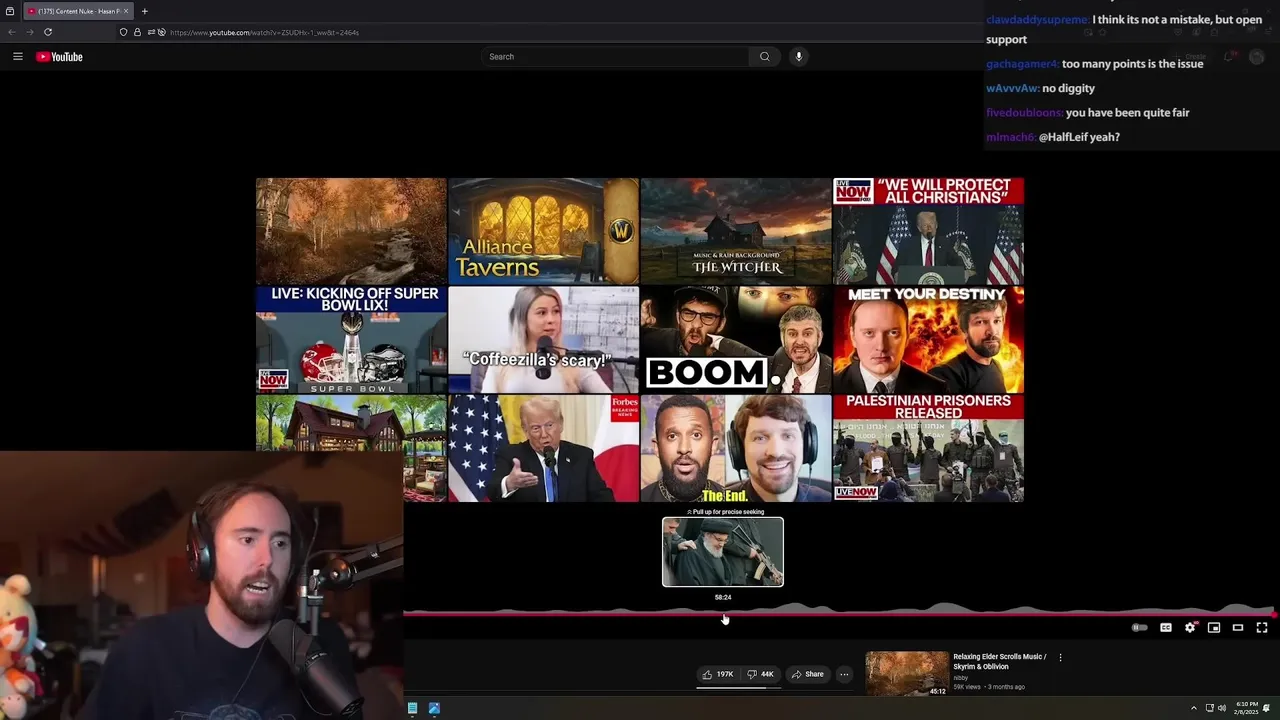The height and width of the screenshot is (720, 1280).
Task: Open the taskbar clock showing 6:10 PM
Action: (1244, 708)
